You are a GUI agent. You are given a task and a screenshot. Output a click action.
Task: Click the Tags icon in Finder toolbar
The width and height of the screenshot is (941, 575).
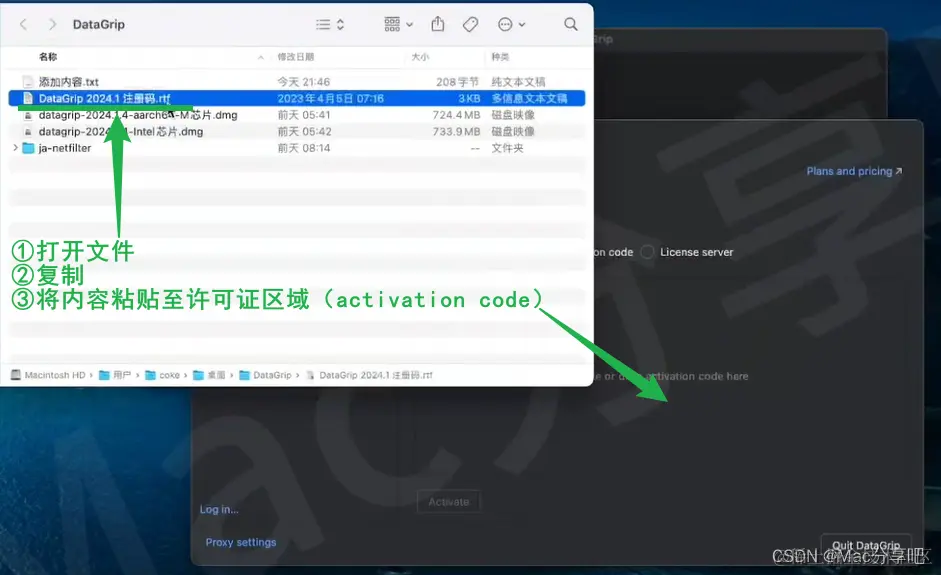(x=470, y=24)
